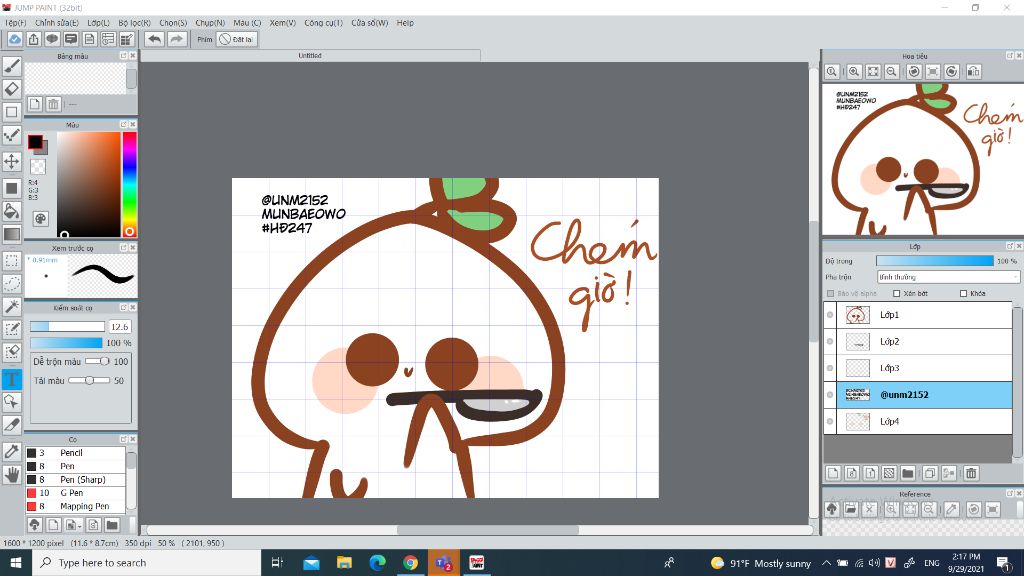Add a new folder in Layers panel

(x=908, y=473)
